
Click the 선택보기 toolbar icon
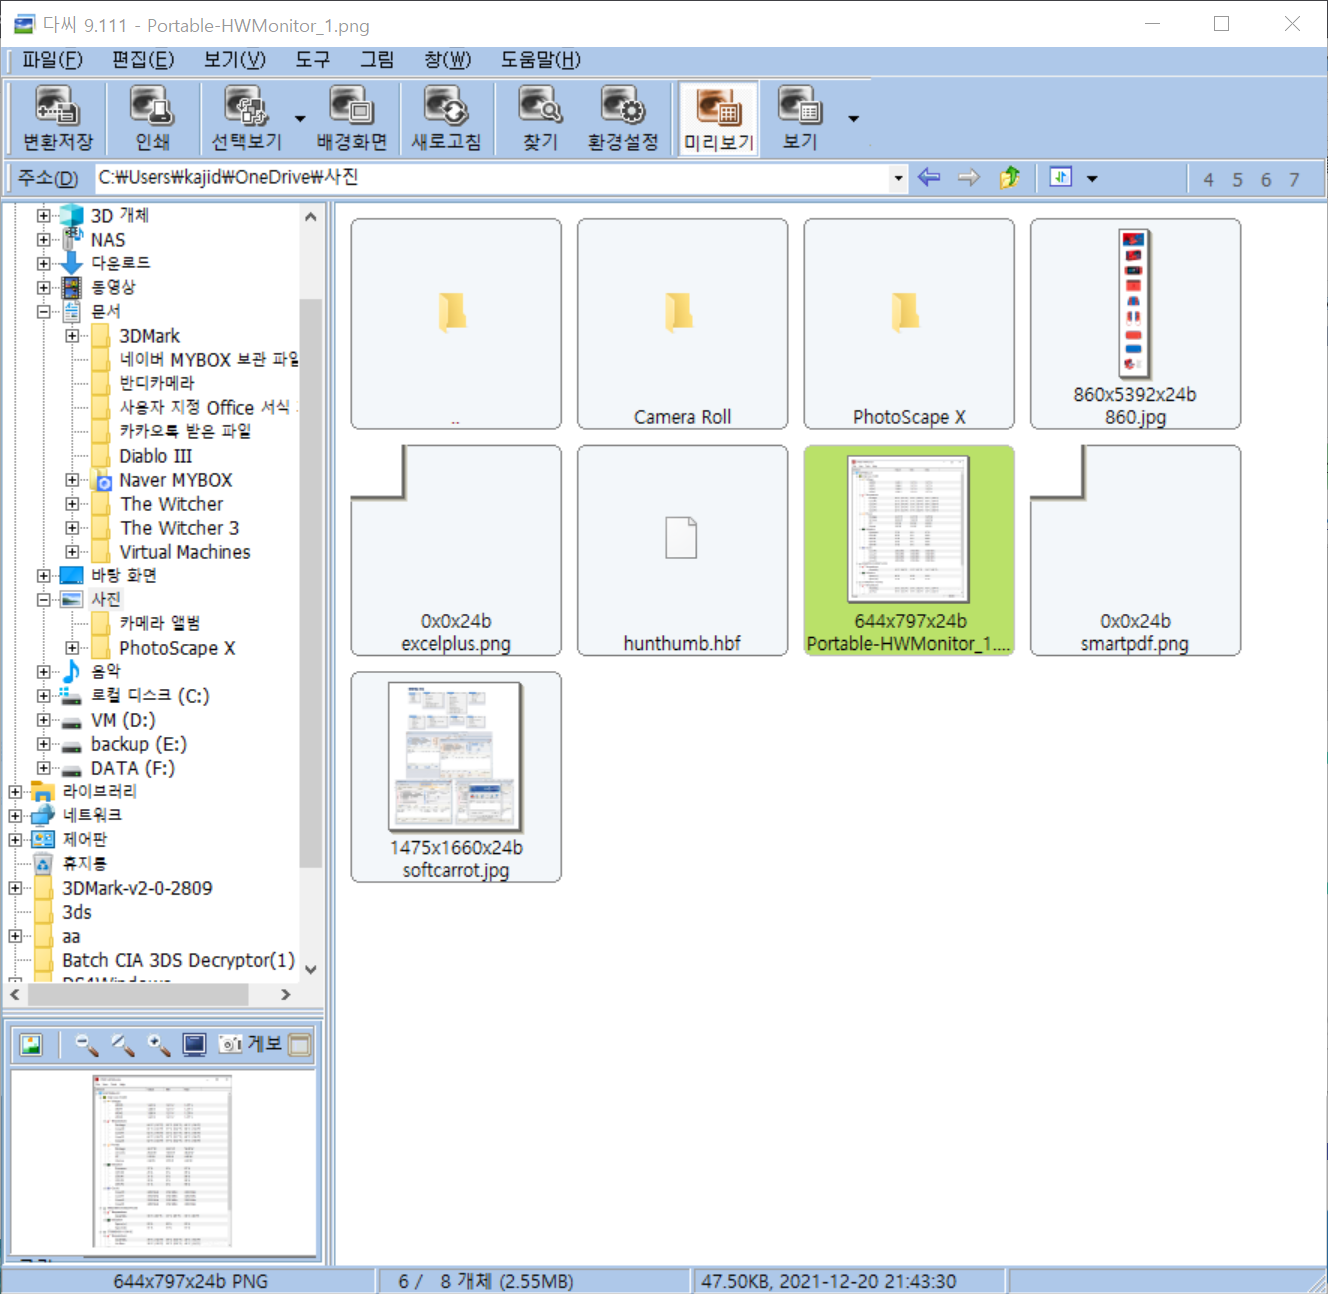click(246, 119)
